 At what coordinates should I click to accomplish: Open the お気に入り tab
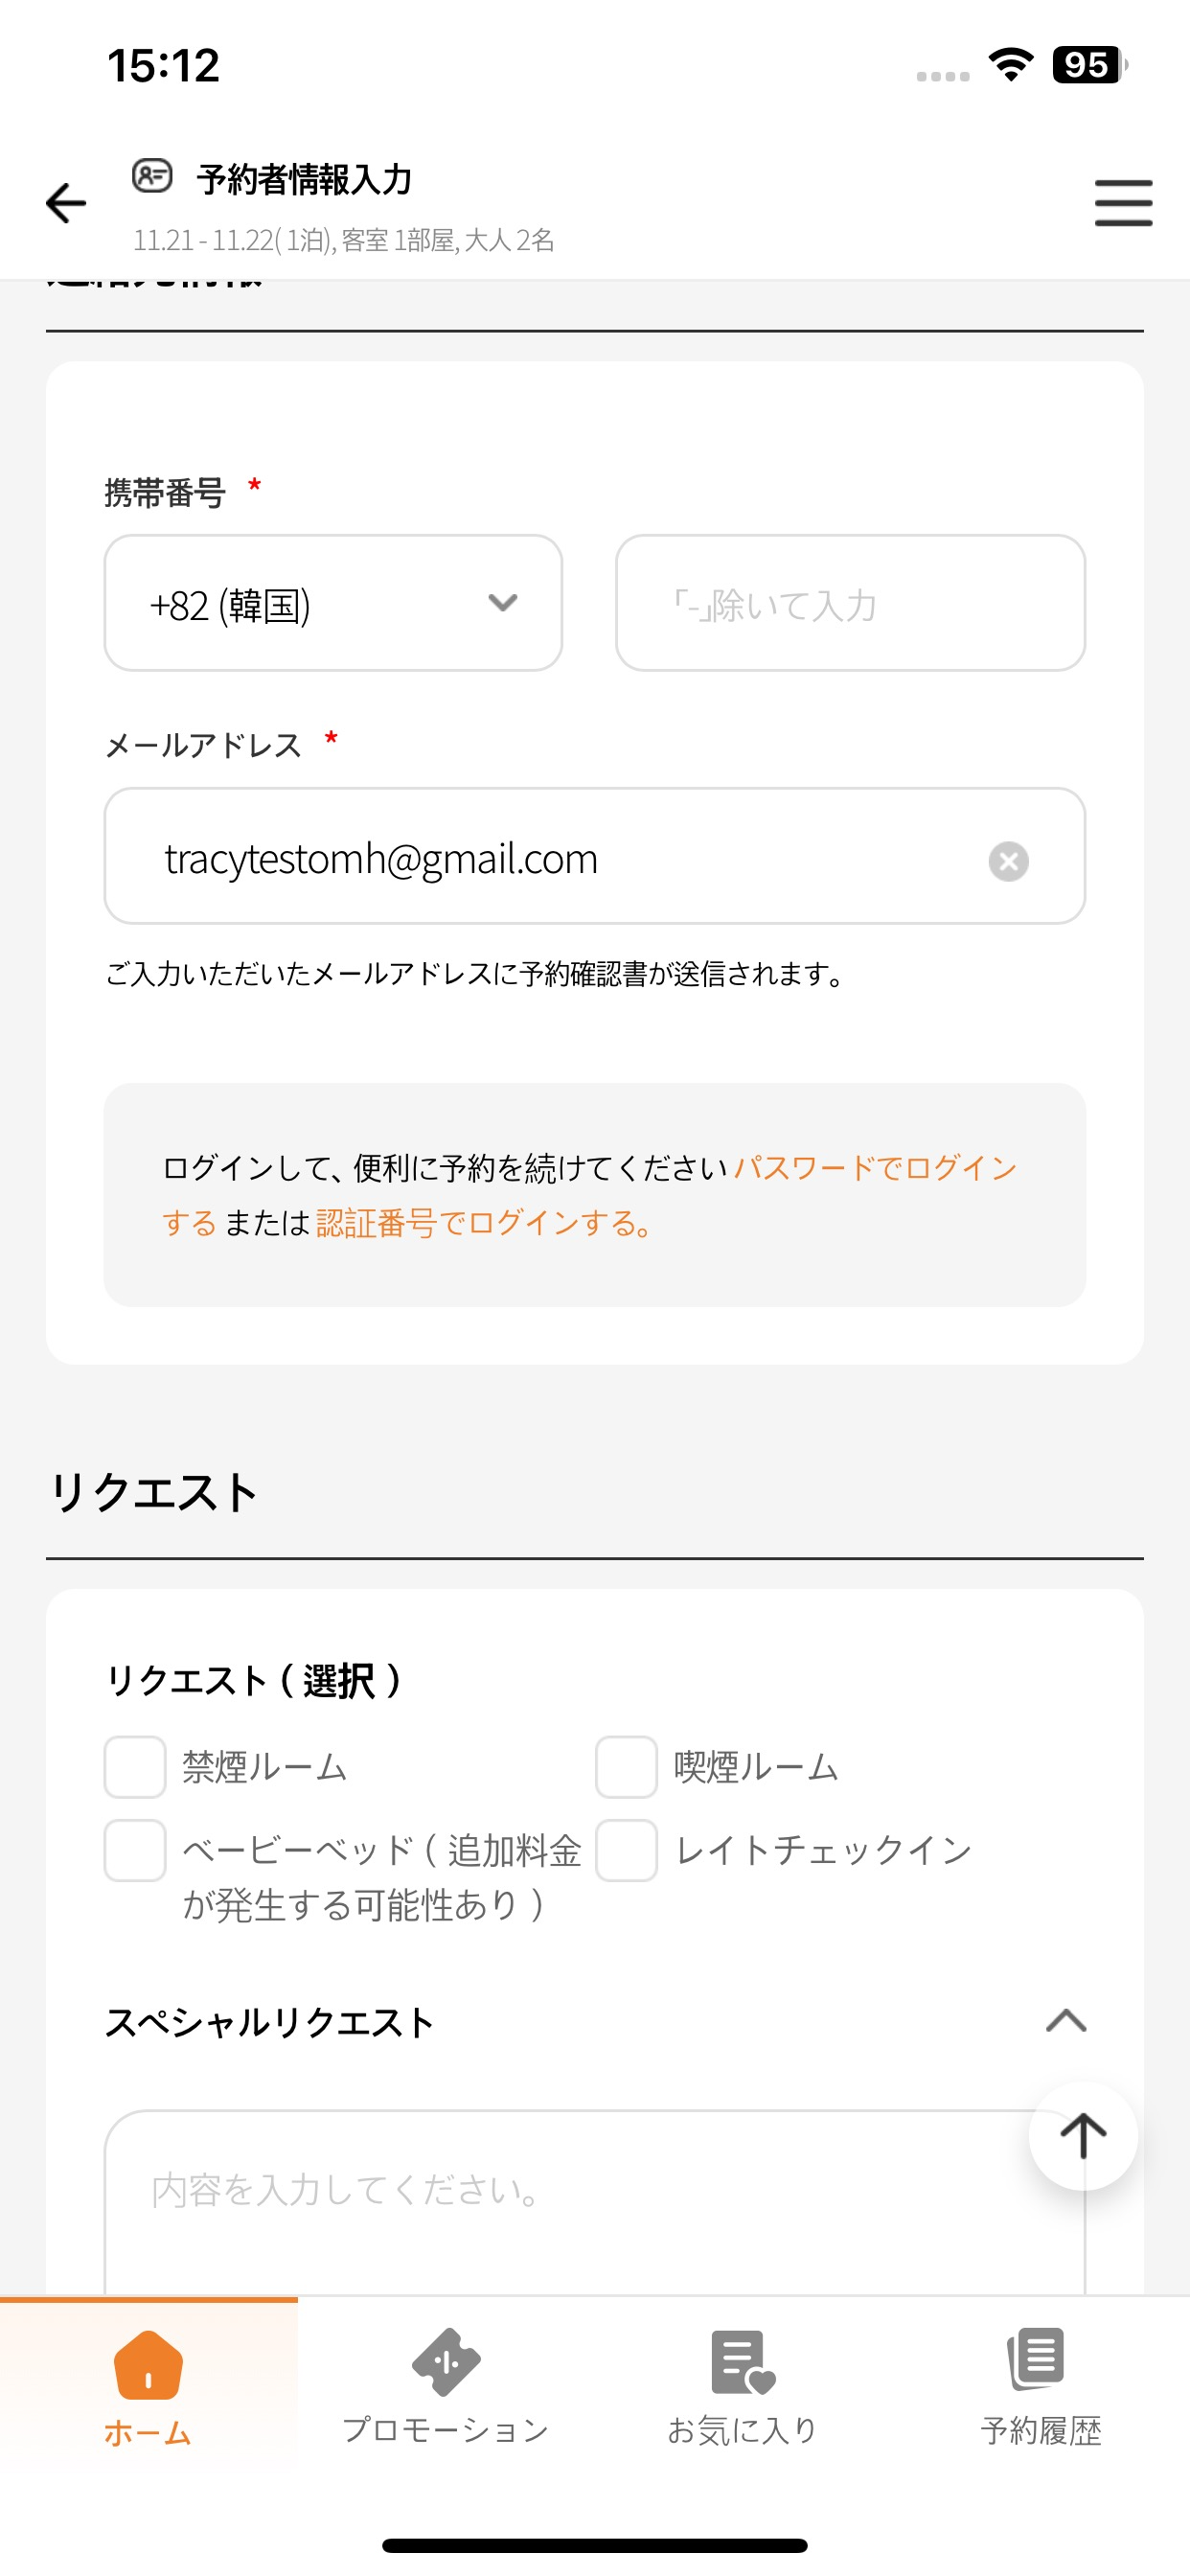[x=742, y=2430]
